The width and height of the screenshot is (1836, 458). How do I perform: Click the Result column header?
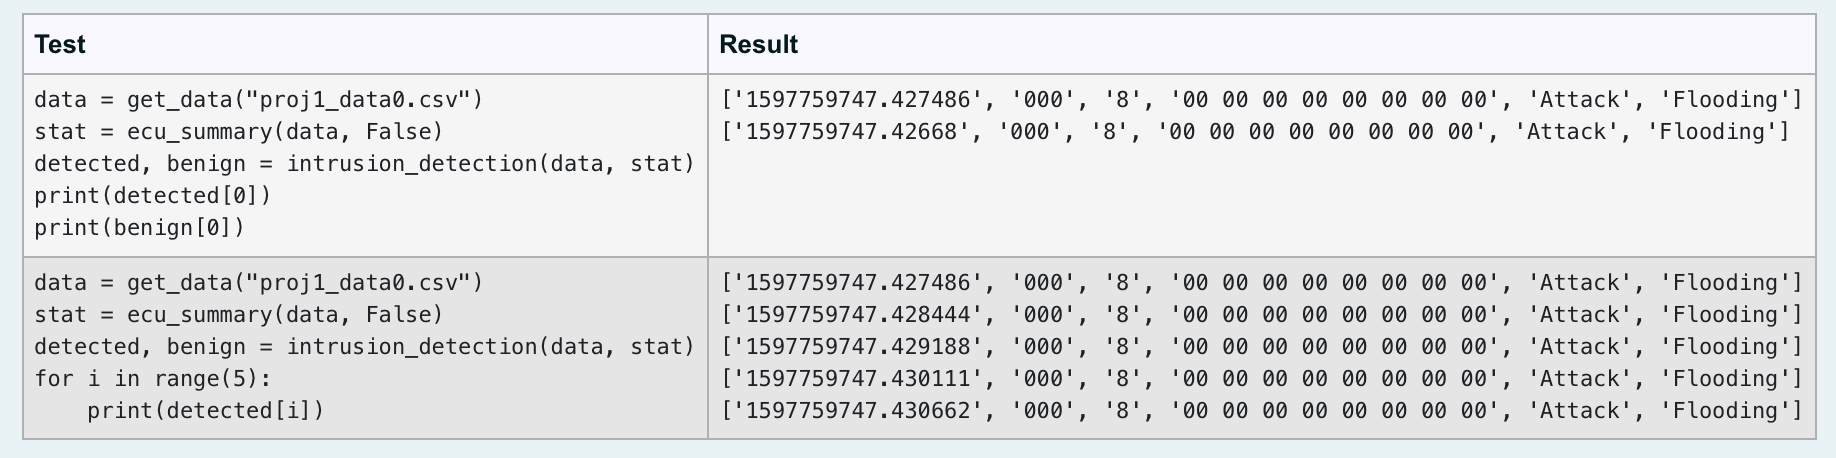(759, 45)
